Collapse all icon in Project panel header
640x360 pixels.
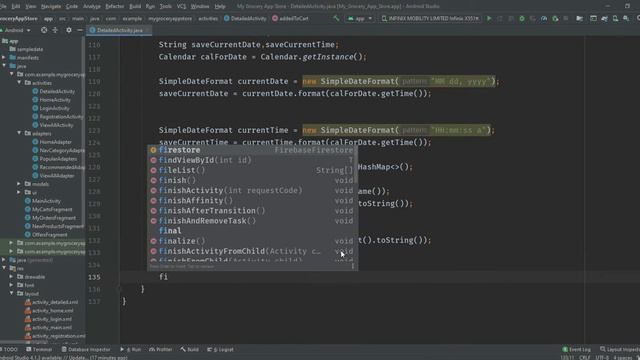[55, 30]
